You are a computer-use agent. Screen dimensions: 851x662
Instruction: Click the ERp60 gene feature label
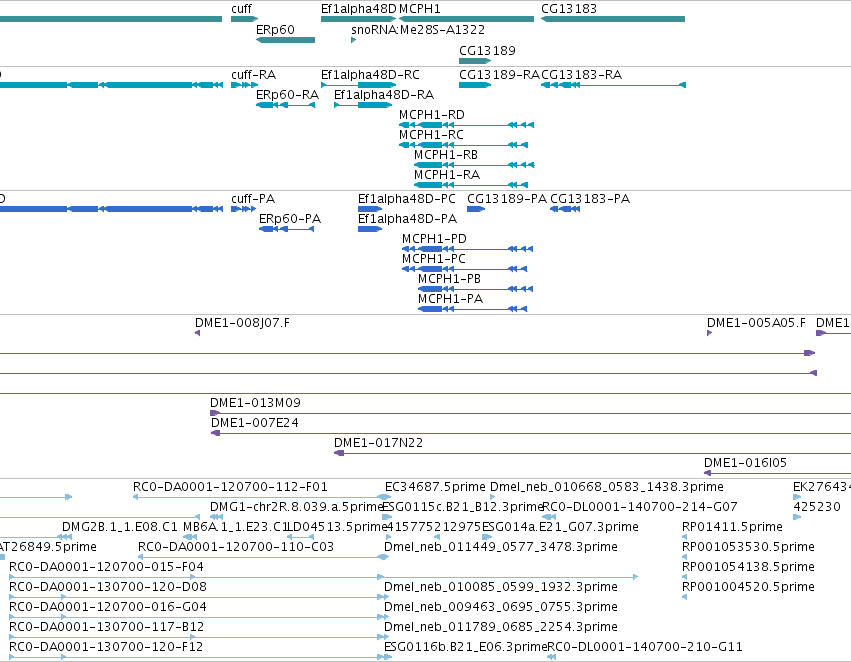click(275, 30)
